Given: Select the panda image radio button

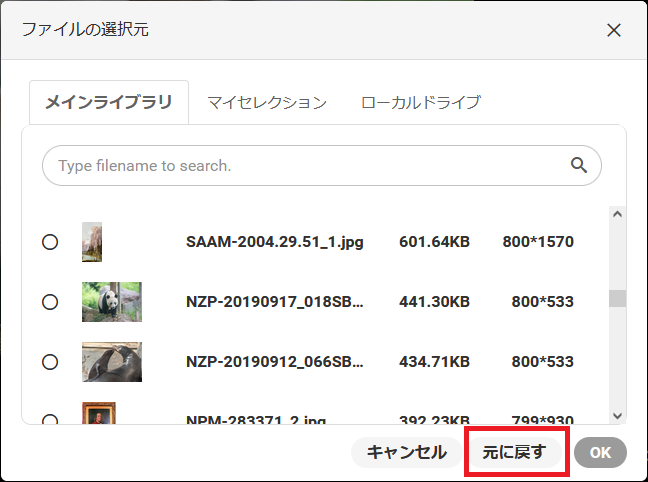Looking at the screenshot, I should 50,302.
